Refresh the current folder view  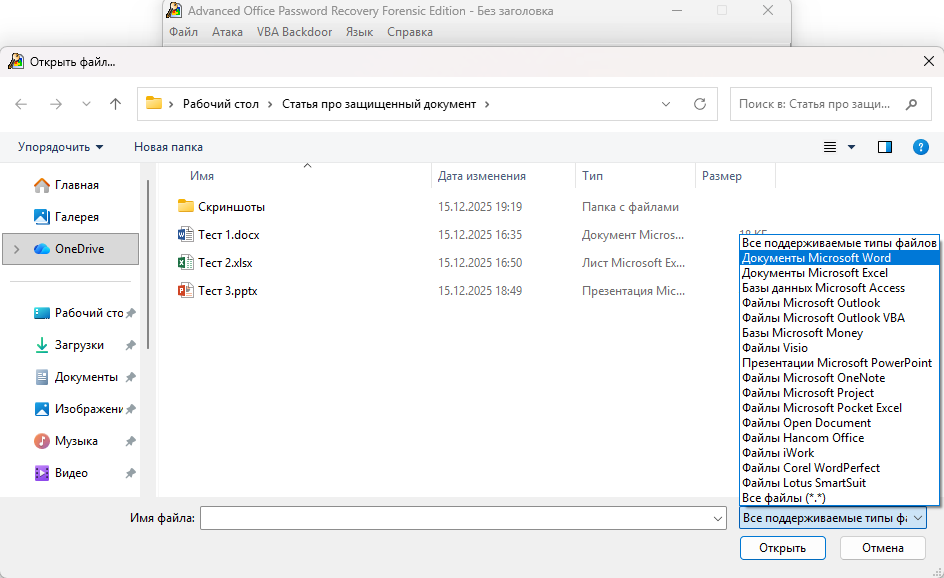coord(700,104)
